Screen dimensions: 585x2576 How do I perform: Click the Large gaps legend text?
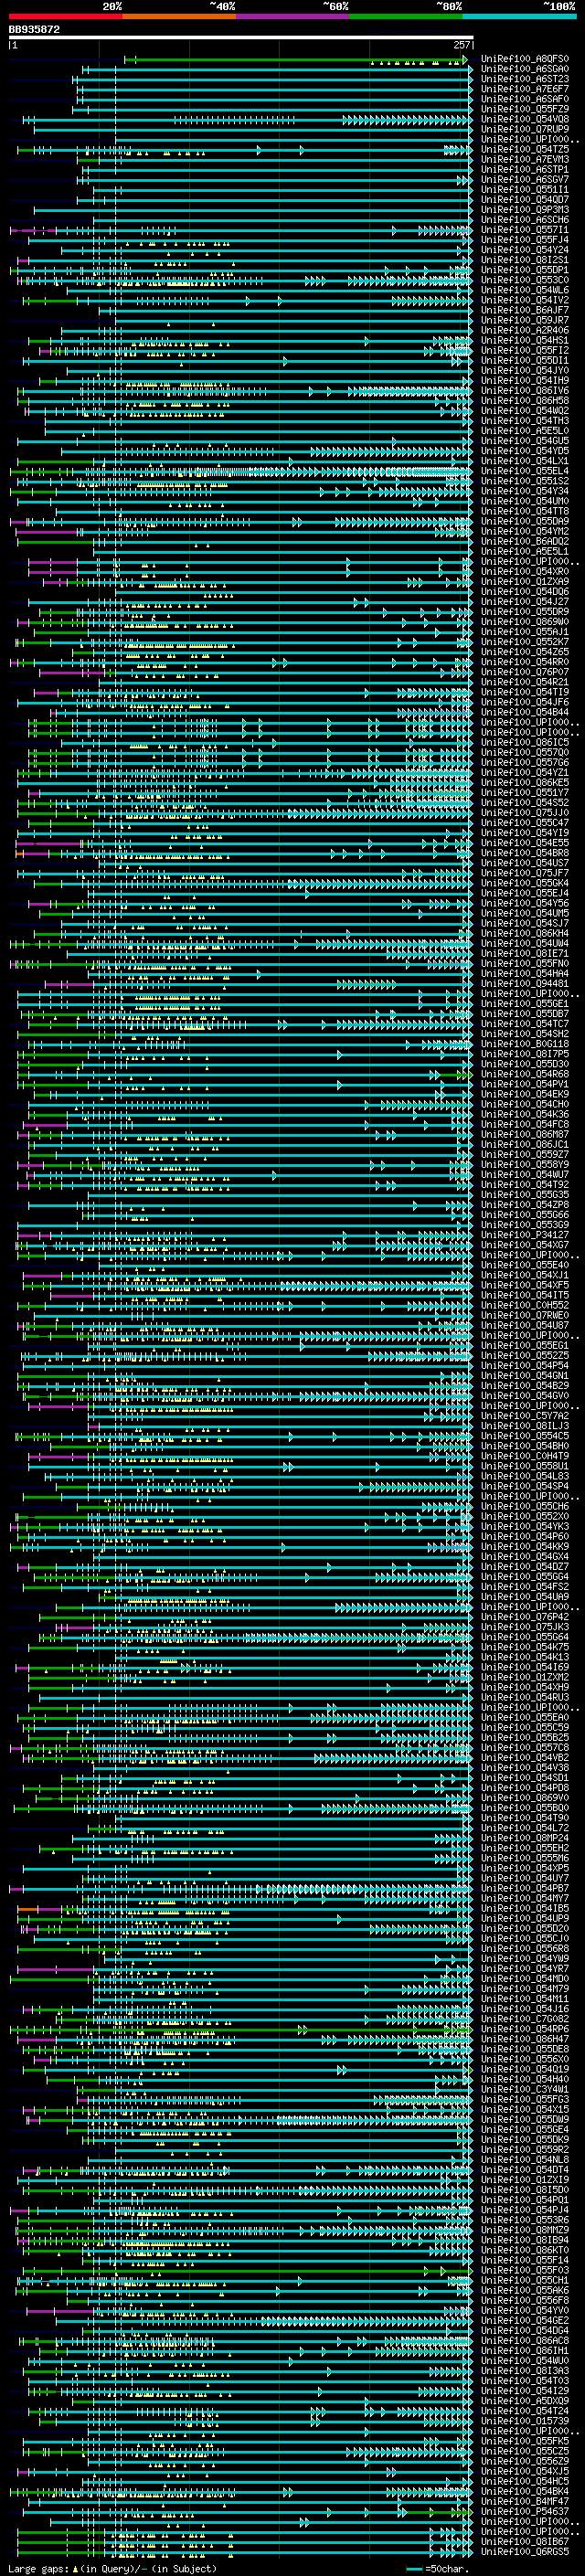pos(112,2568)
